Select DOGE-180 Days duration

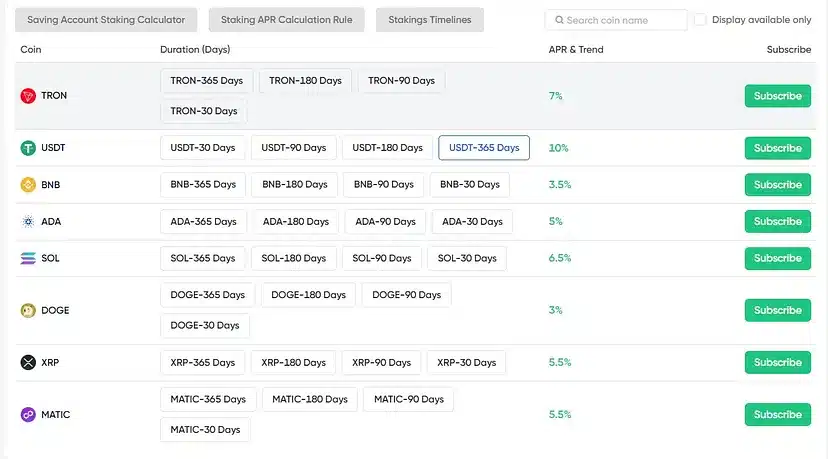coord(308,295)
